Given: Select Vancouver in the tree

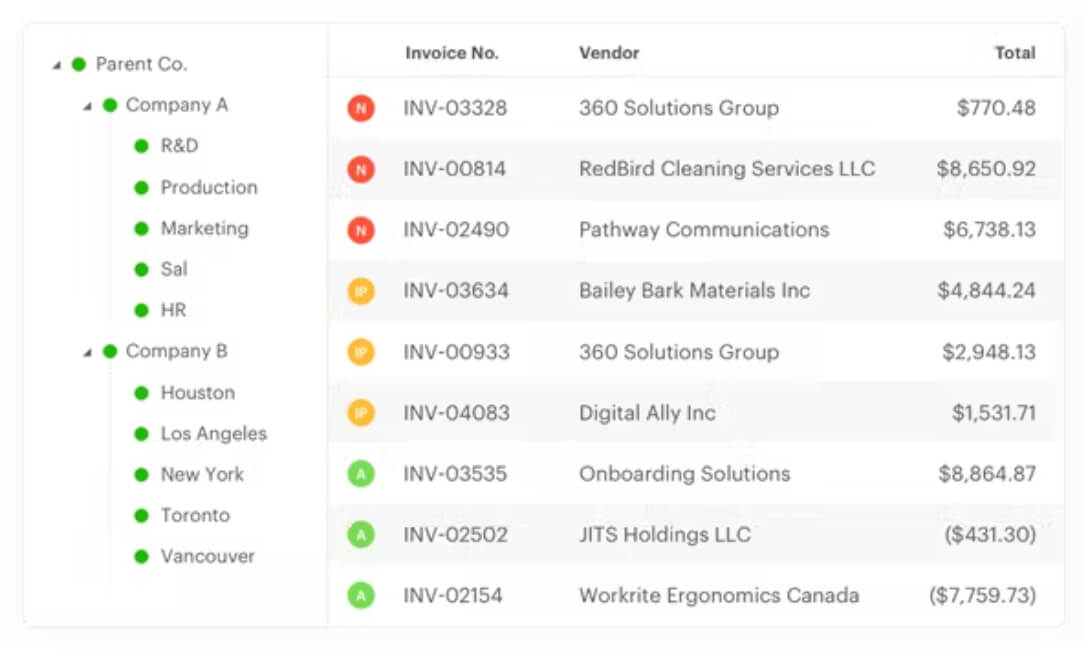Looking at the screenshot, I should [207, 556].
